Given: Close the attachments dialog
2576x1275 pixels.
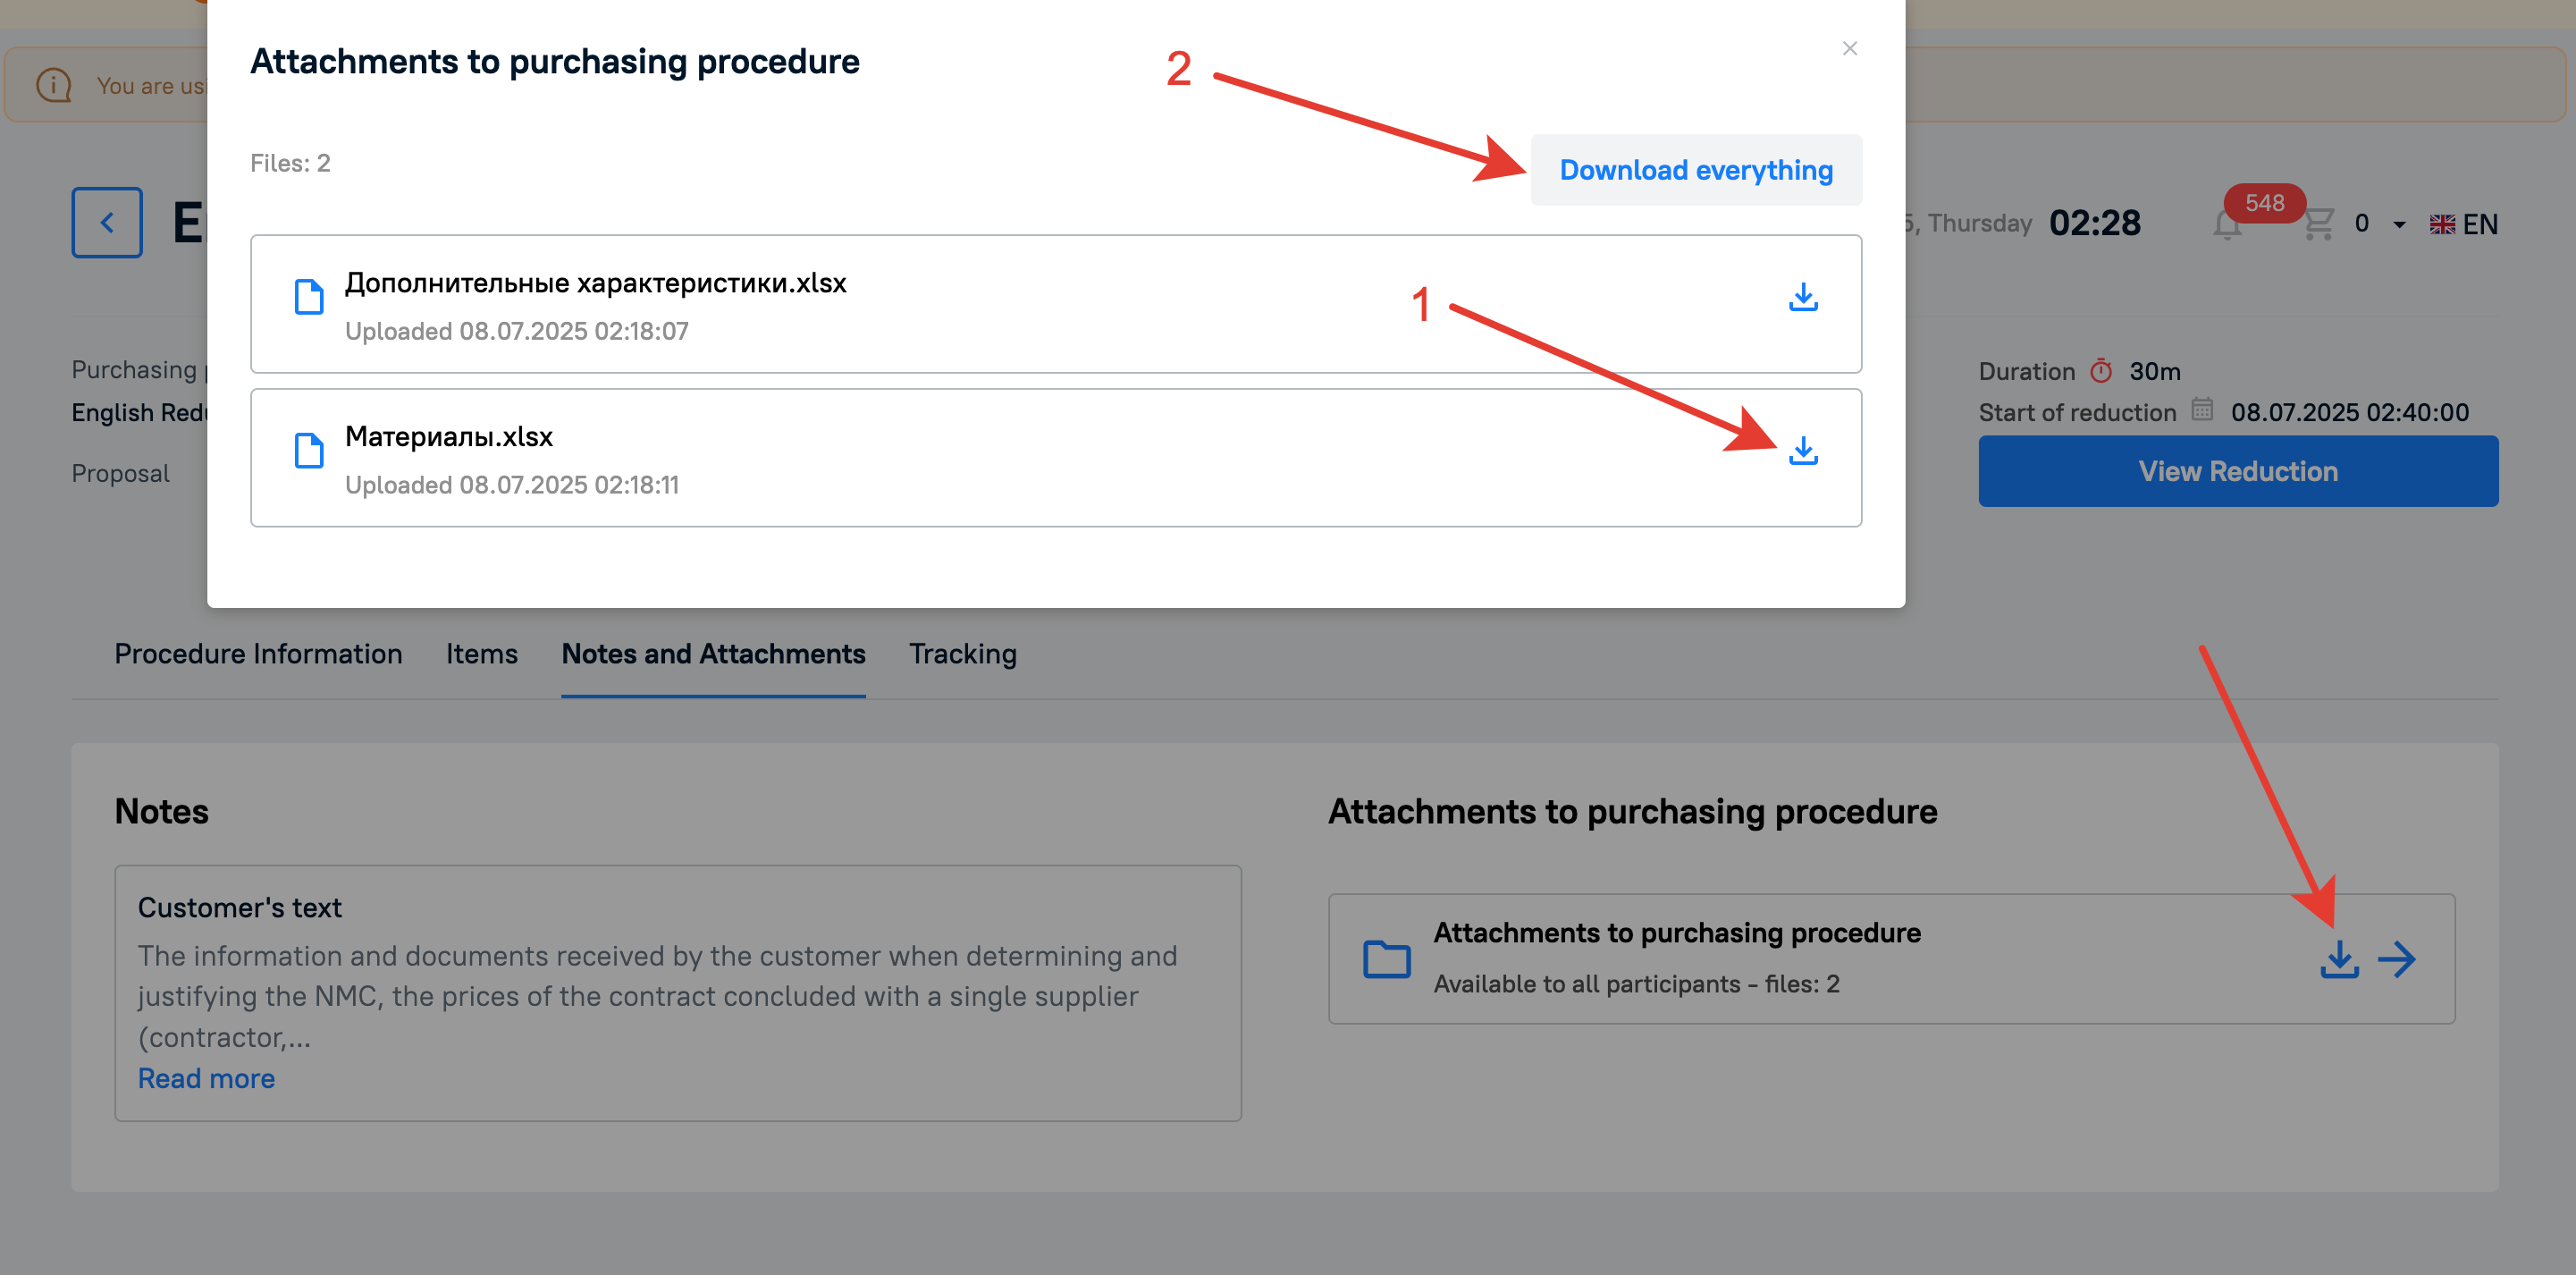Looking at the screenshot, I should [x=1849, y=48].
